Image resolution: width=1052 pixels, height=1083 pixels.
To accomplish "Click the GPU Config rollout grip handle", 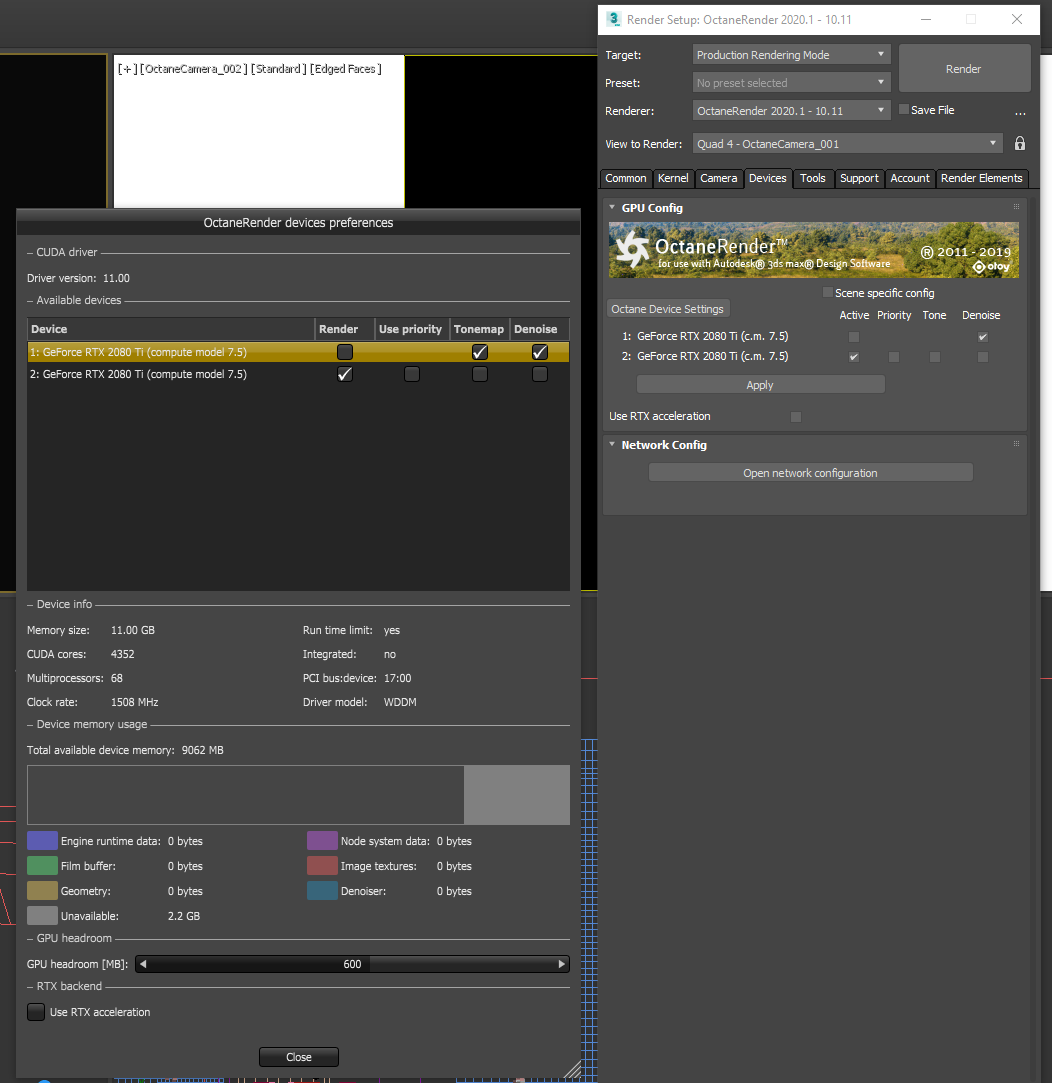I will click(x=1016, y=207).
